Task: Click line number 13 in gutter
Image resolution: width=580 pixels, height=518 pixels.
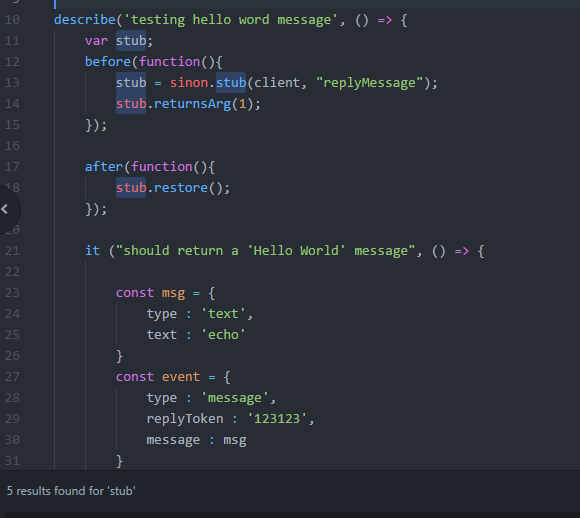Action: pos(12,83)
